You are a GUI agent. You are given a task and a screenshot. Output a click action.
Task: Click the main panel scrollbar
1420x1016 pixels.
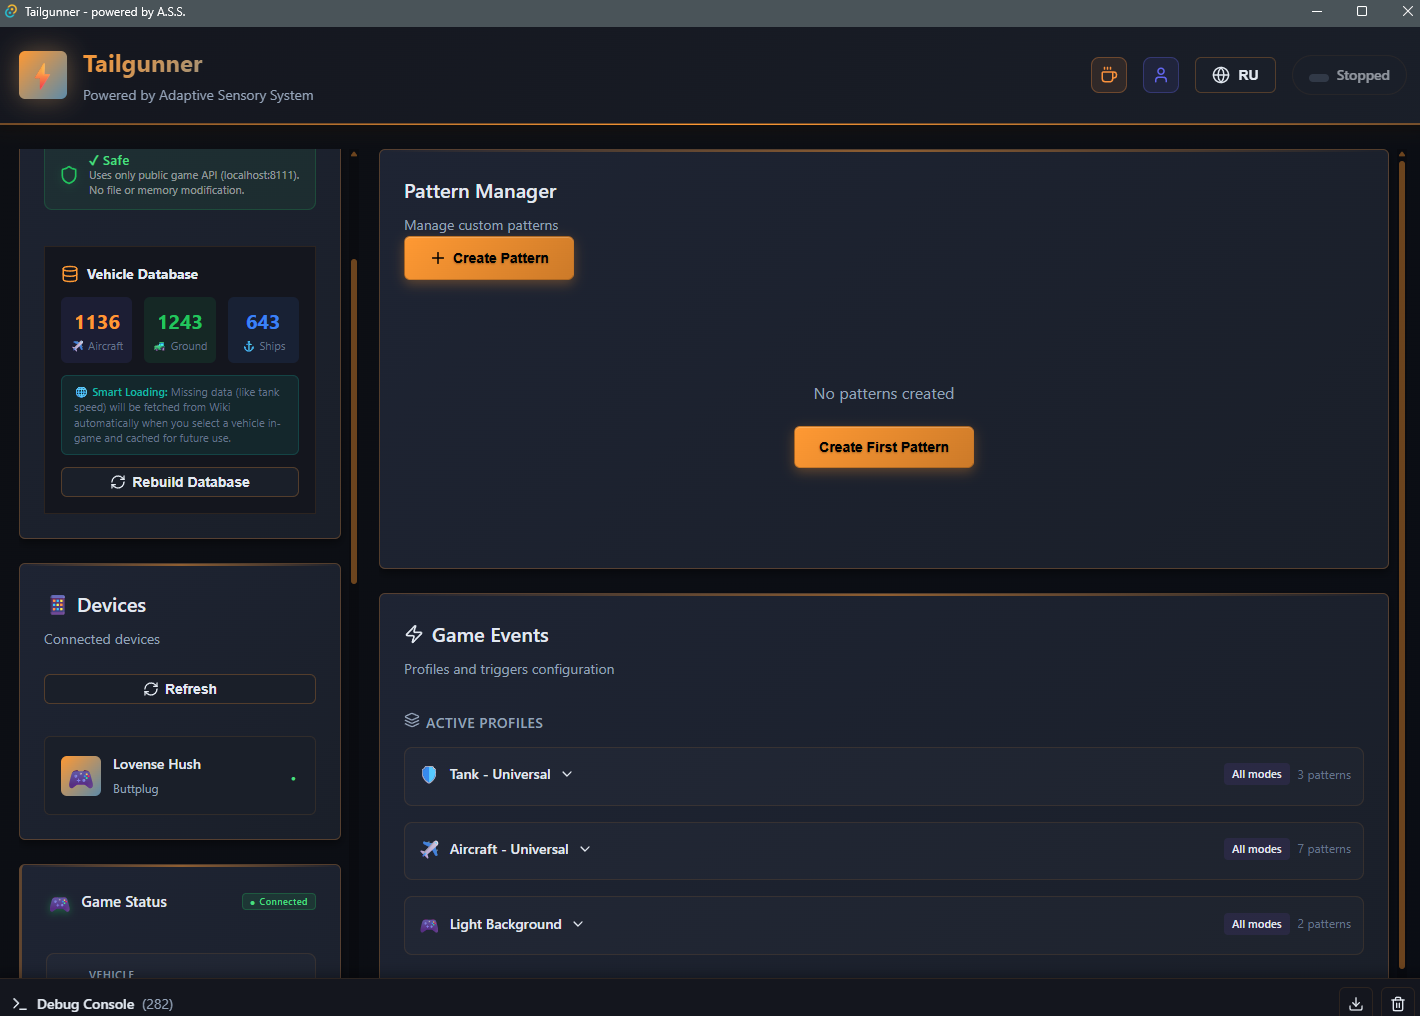click(x=1402, y=565)
